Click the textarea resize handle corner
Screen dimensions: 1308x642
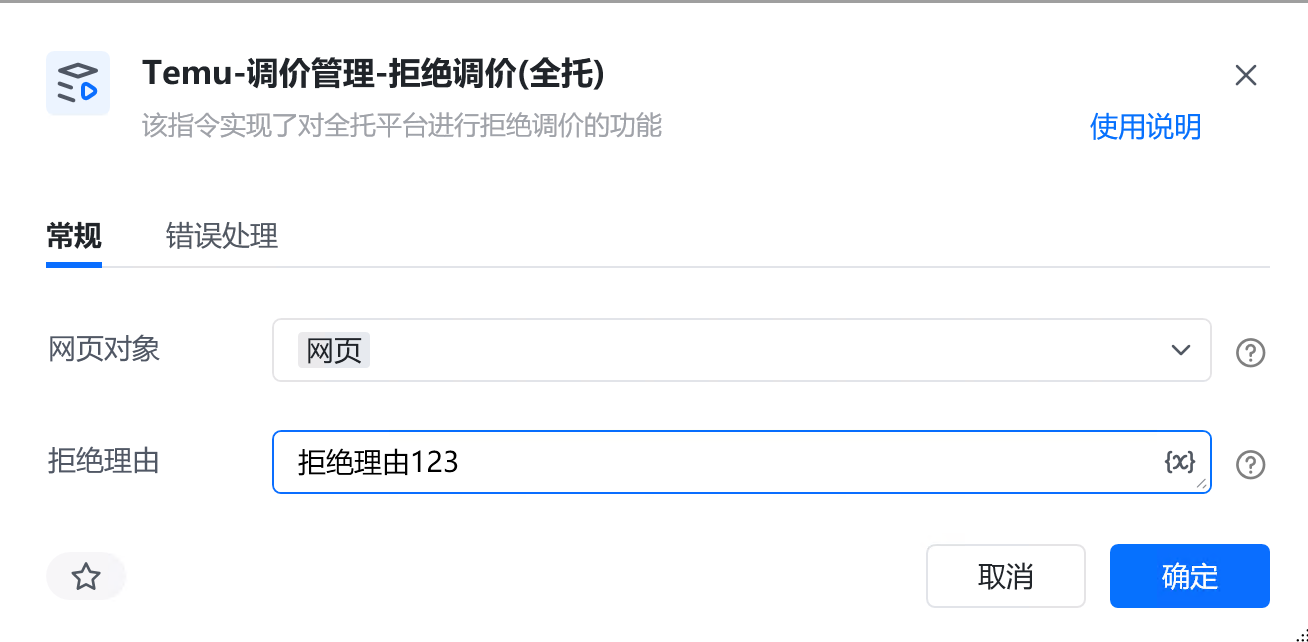[x=1201, y=485]
